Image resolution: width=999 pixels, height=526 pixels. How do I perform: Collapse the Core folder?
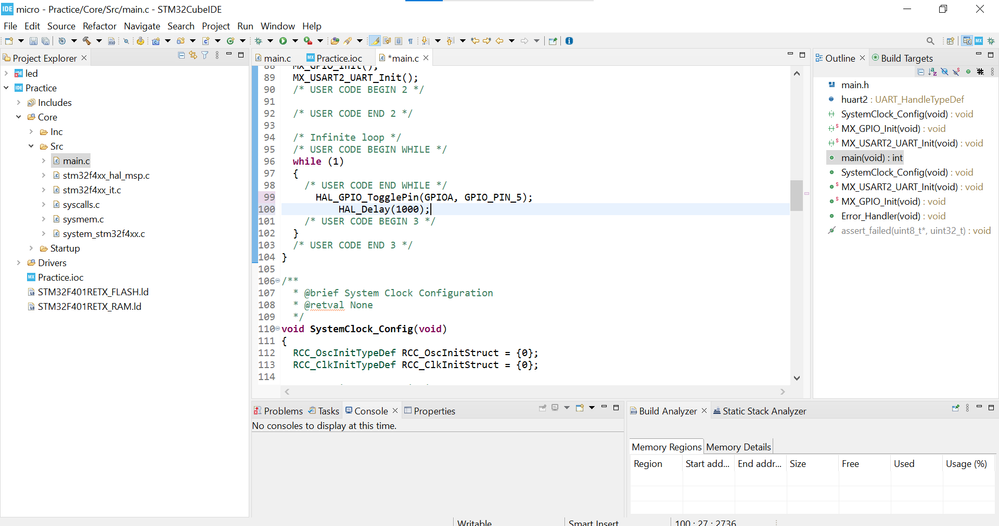pyautogui.click(x=18, y=117)
